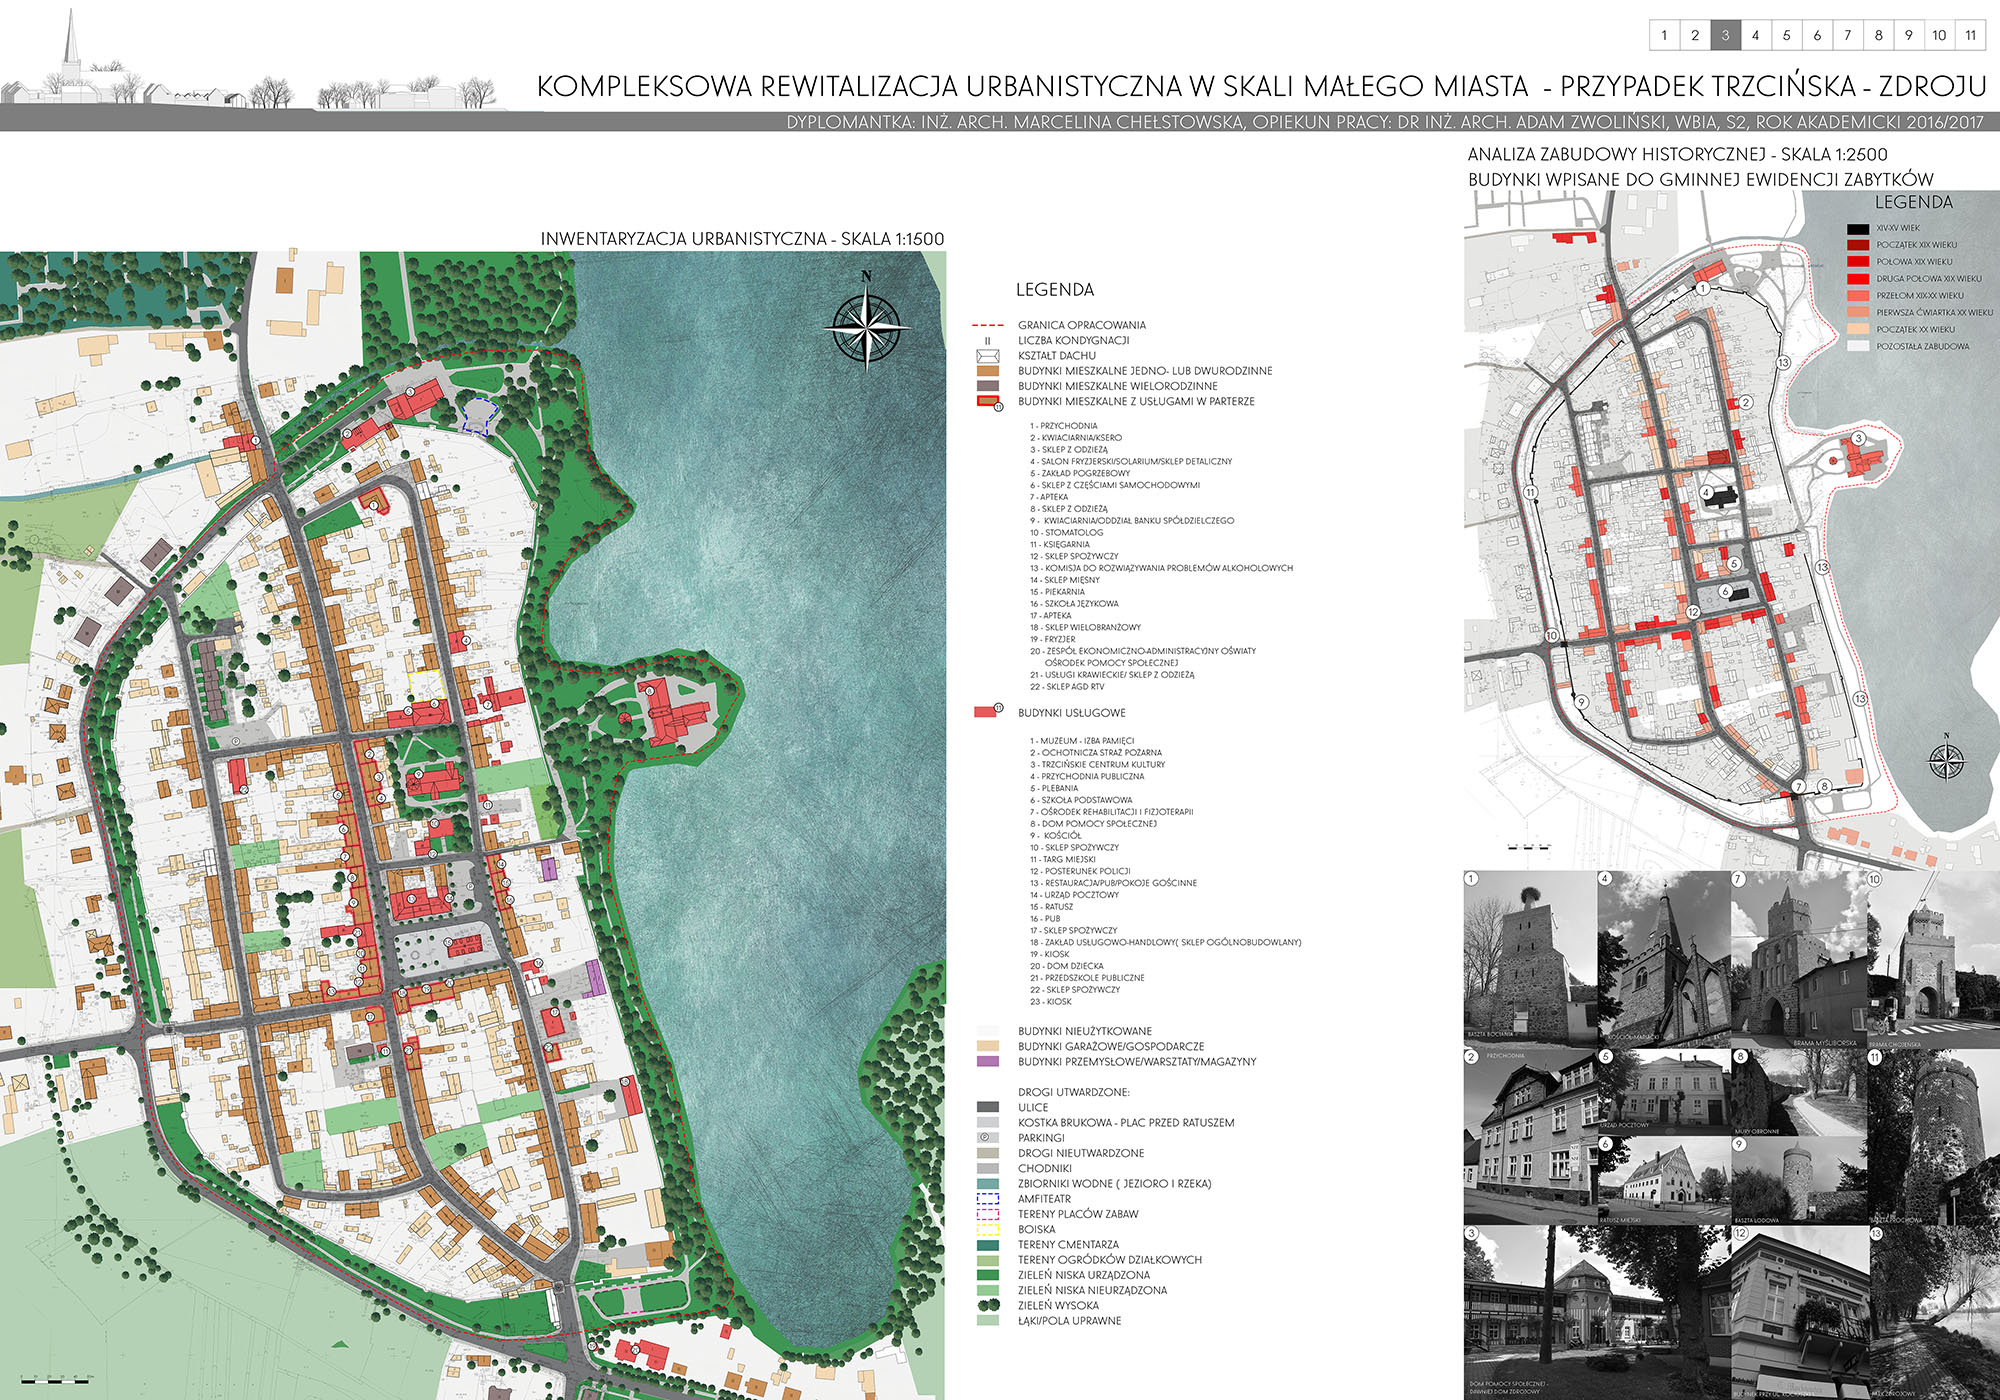
Task: Click 'BUDYNKI WPISANE DO GMINNEJ EWIDENCJI ZABYTKÓW' subtitle
Action: (x=1701, y=179)
